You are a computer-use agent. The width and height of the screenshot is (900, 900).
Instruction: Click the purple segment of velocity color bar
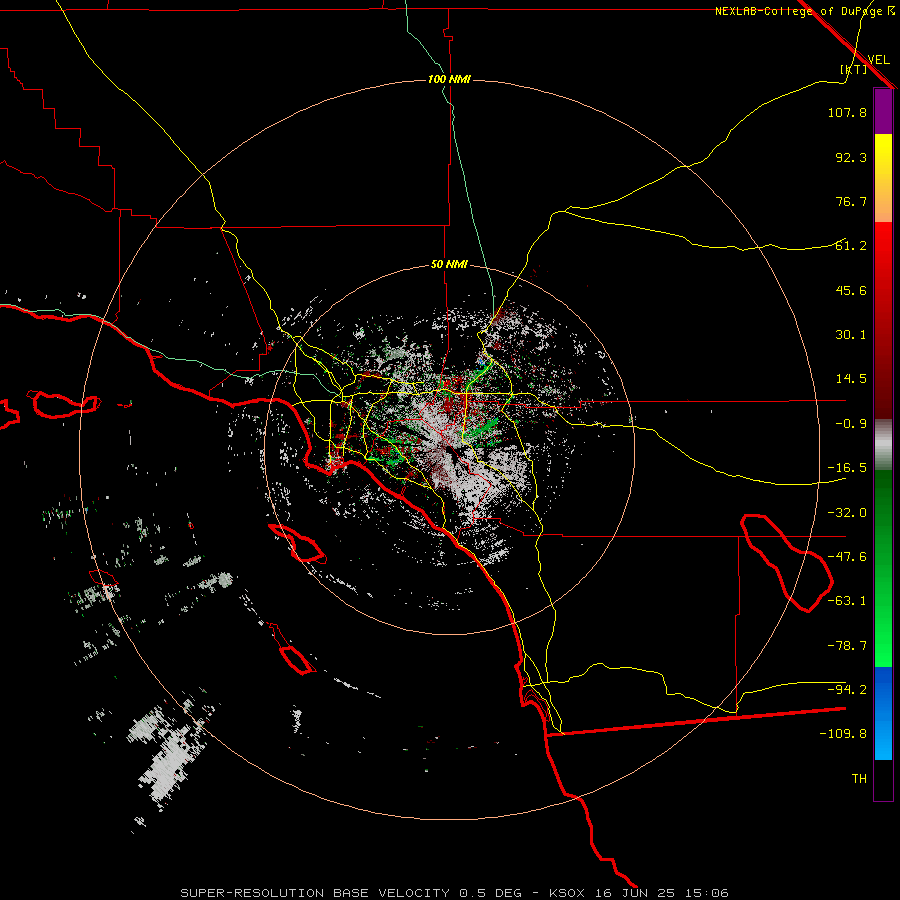[883, 111]
